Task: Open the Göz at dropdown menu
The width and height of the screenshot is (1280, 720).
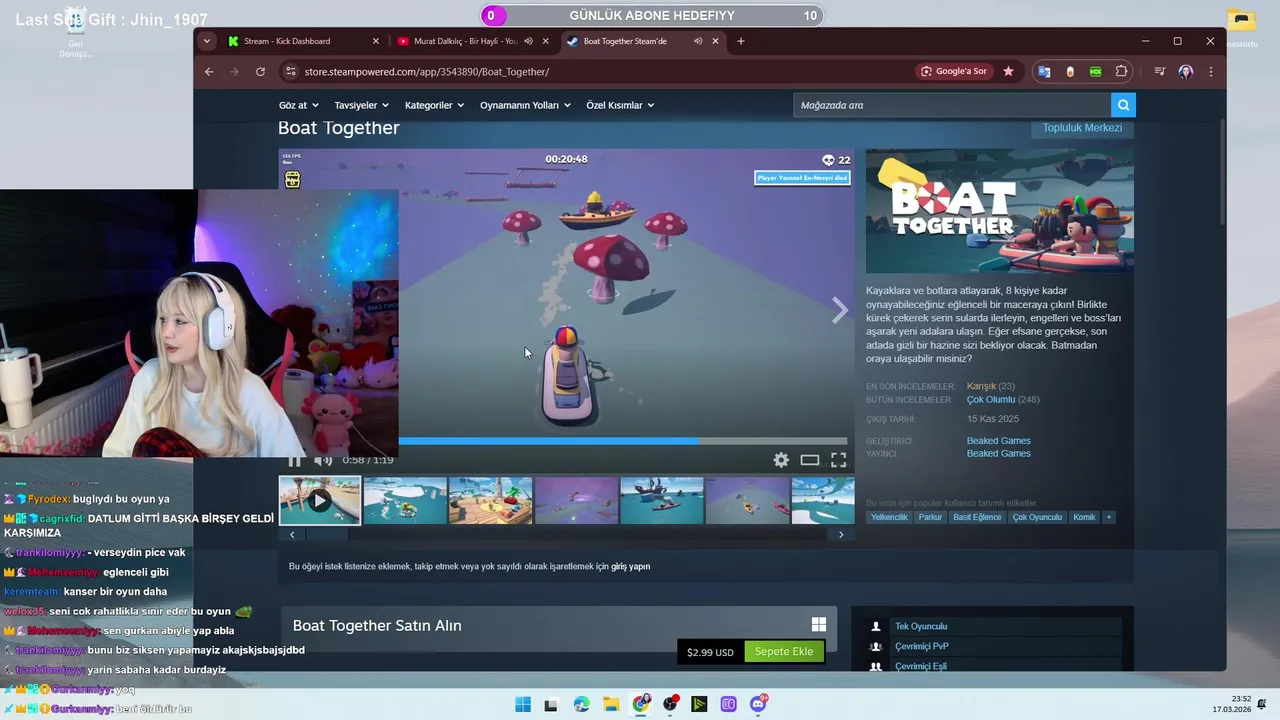Action: (x=299, y=105)
